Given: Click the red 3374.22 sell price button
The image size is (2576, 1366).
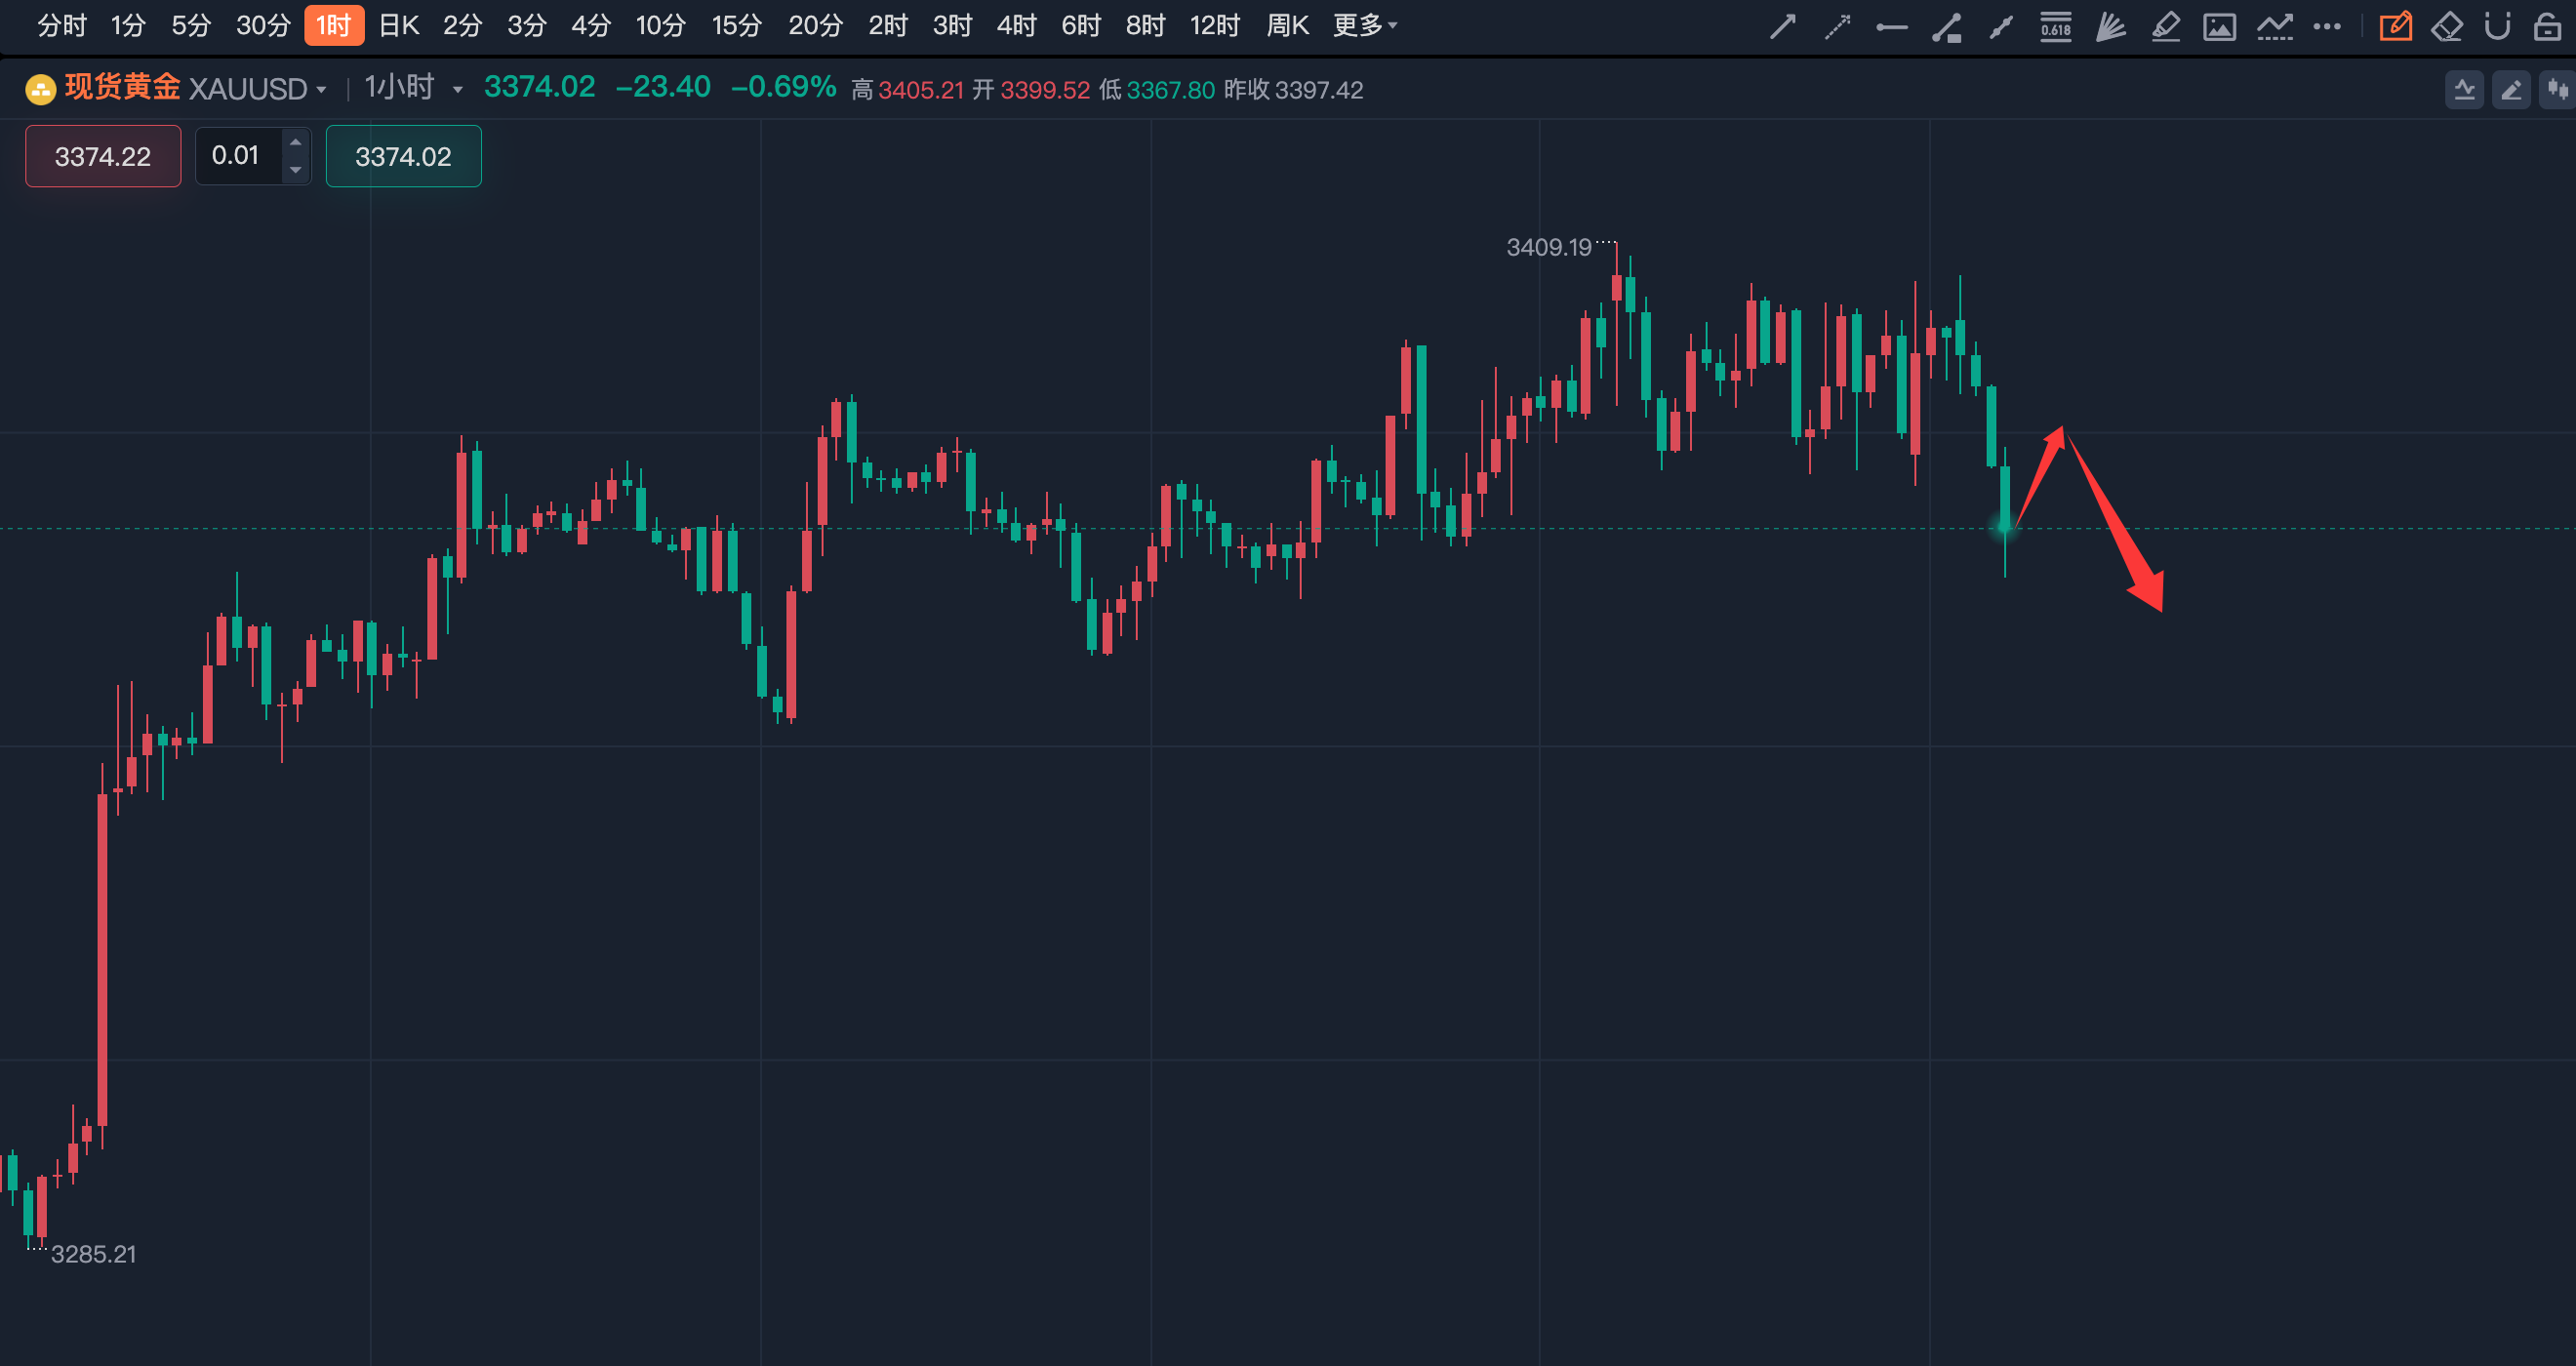Looking at the screenshot, I should coord(103,156).
